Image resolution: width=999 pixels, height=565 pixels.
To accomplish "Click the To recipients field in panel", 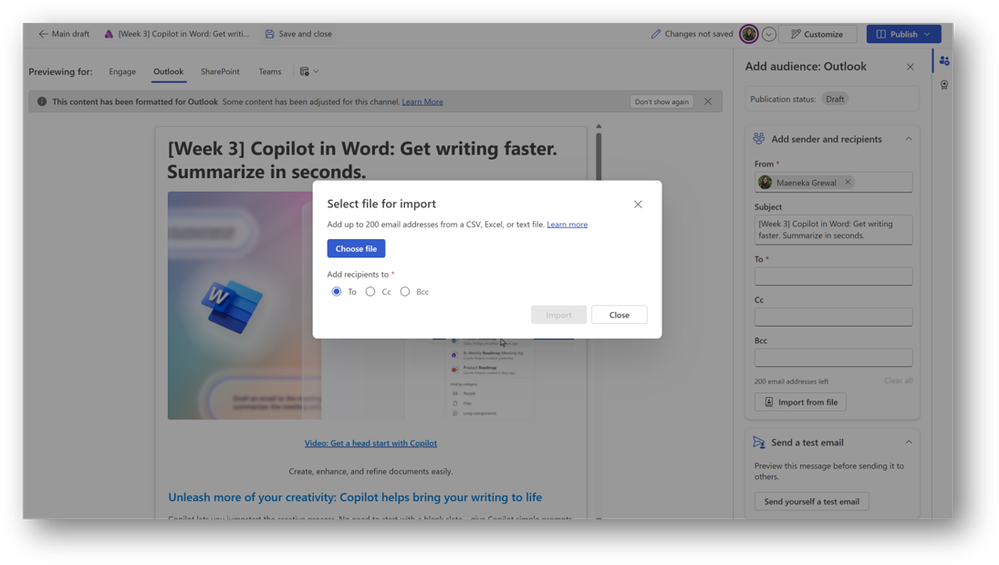I will [x=833, y=276].
